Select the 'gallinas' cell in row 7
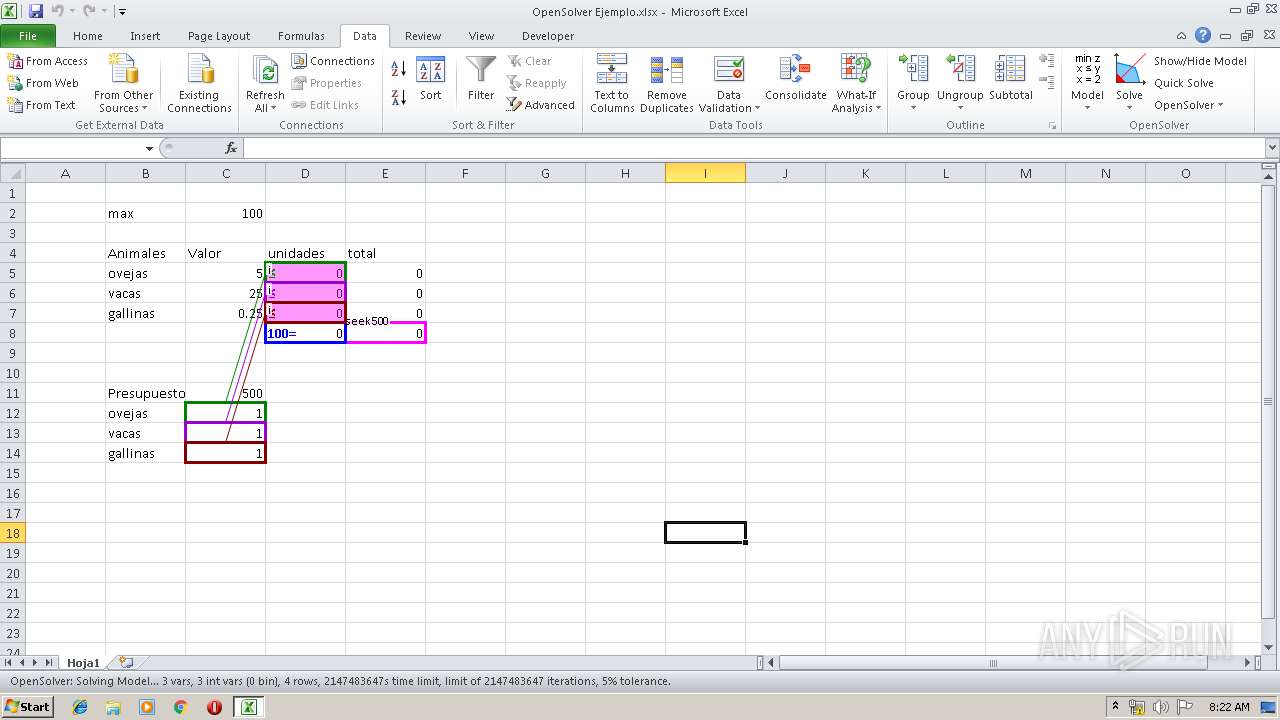The height and width of the screenshot is (720, 1280). coord(145,313)
